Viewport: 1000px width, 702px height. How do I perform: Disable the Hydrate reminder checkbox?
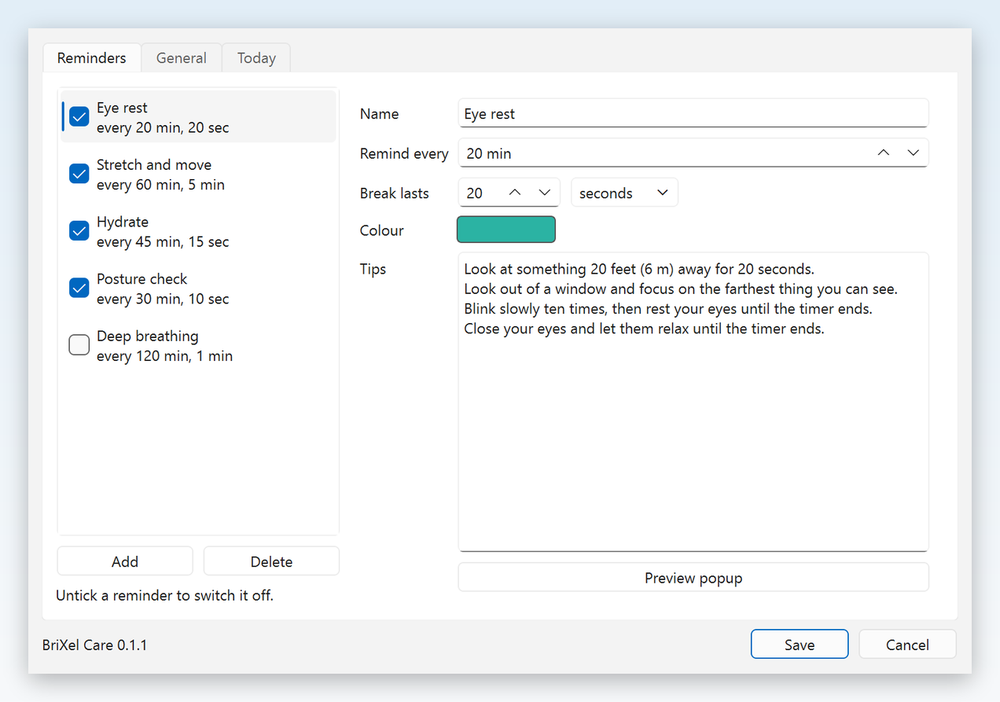click(79, 231)
